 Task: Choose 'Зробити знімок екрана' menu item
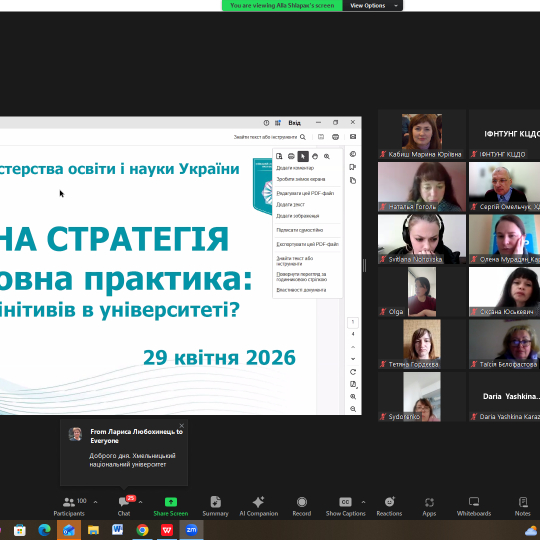pos(301,179)
